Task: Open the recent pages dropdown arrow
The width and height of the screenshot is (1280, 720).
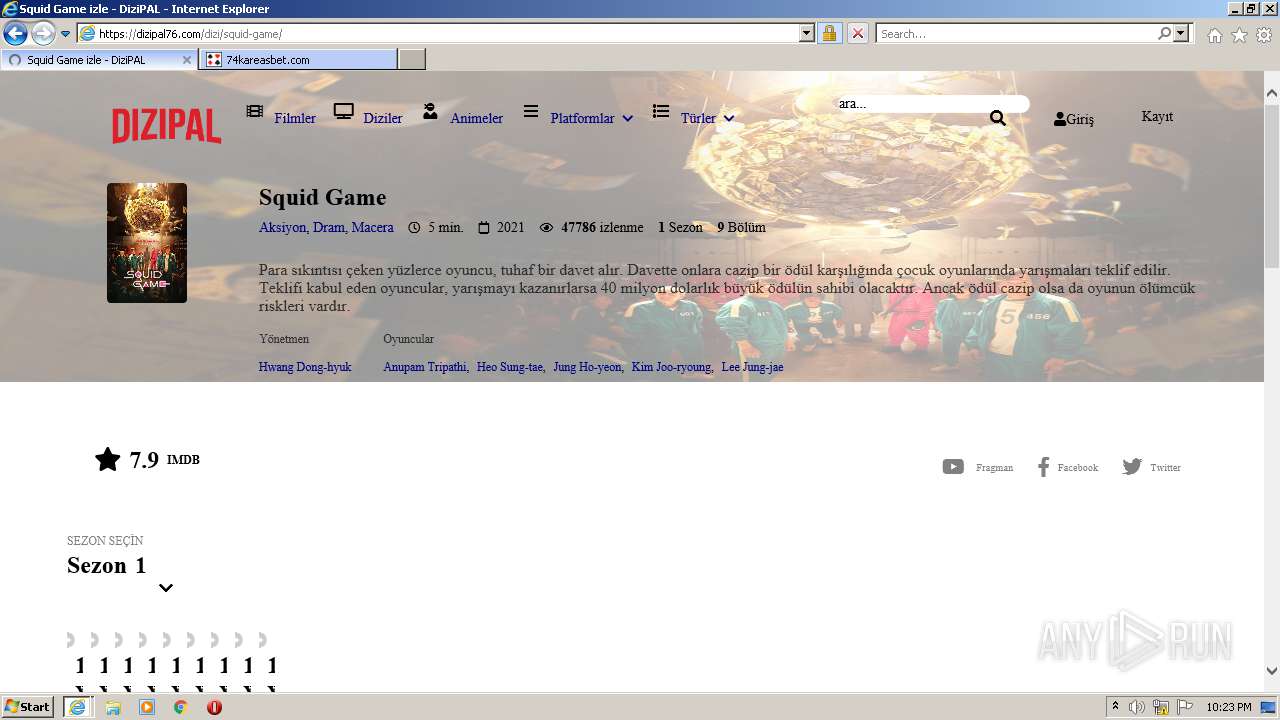Action: point(65,34)
